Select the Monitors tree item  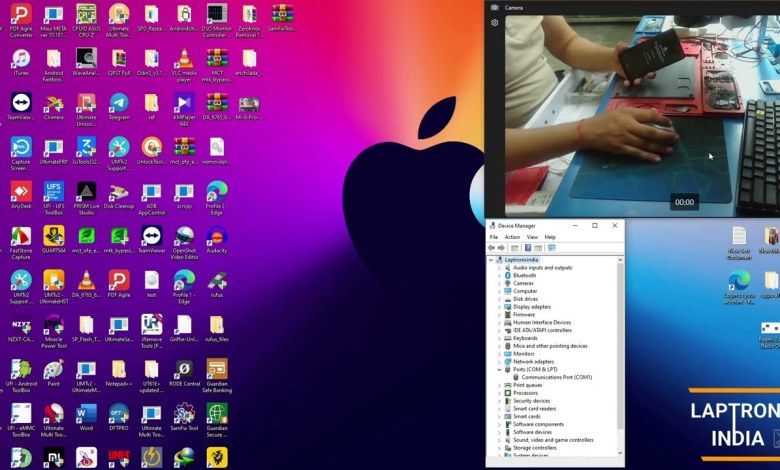tap(524, 354)
